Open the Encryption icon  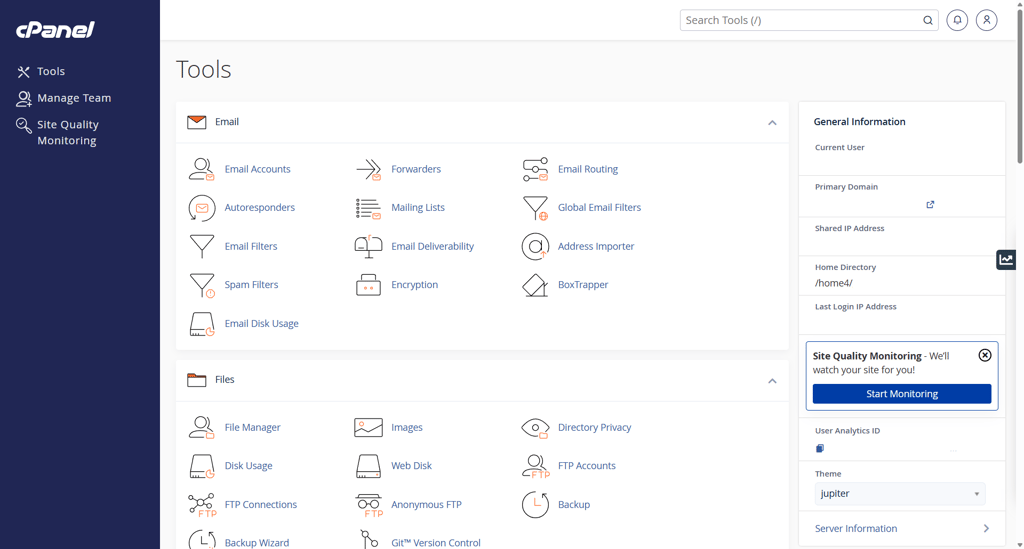[x=368, y=285]
